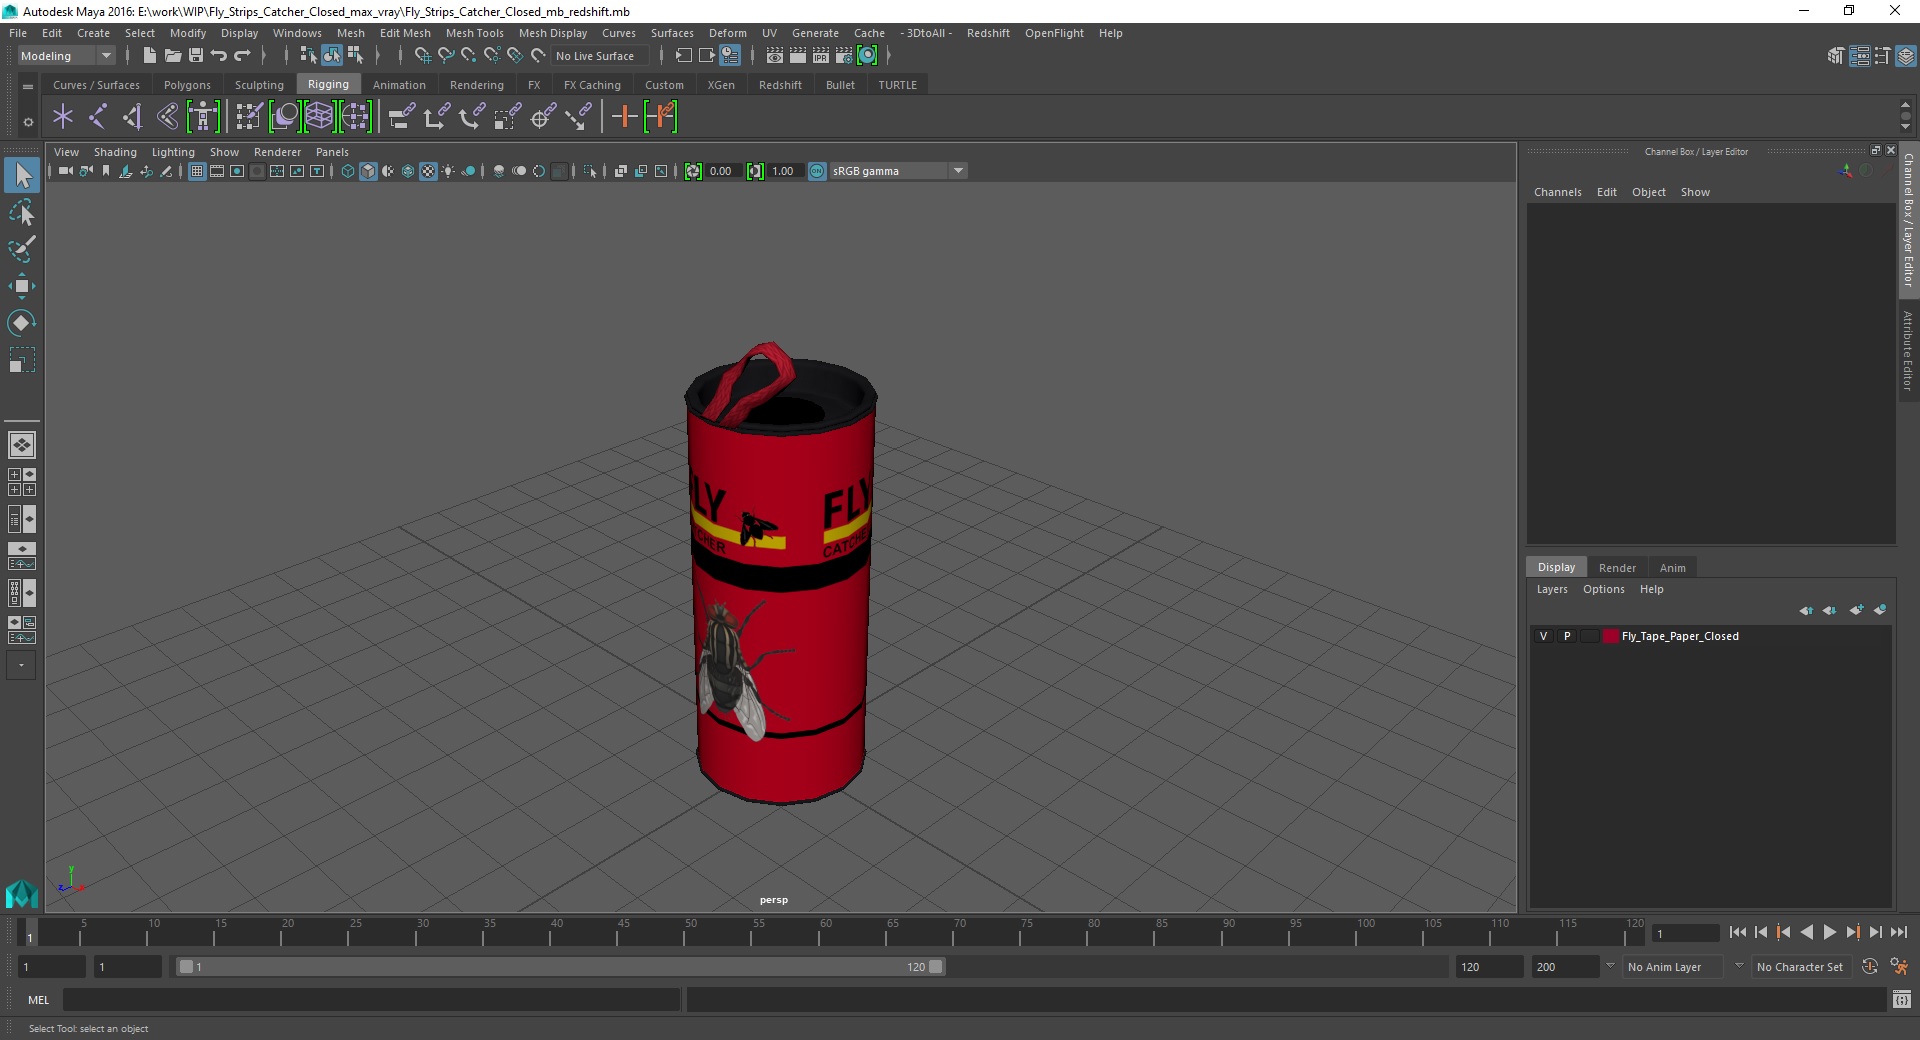Start the IK Handle tool
Screen dimensions: 1920x1040
pos(132,117)
